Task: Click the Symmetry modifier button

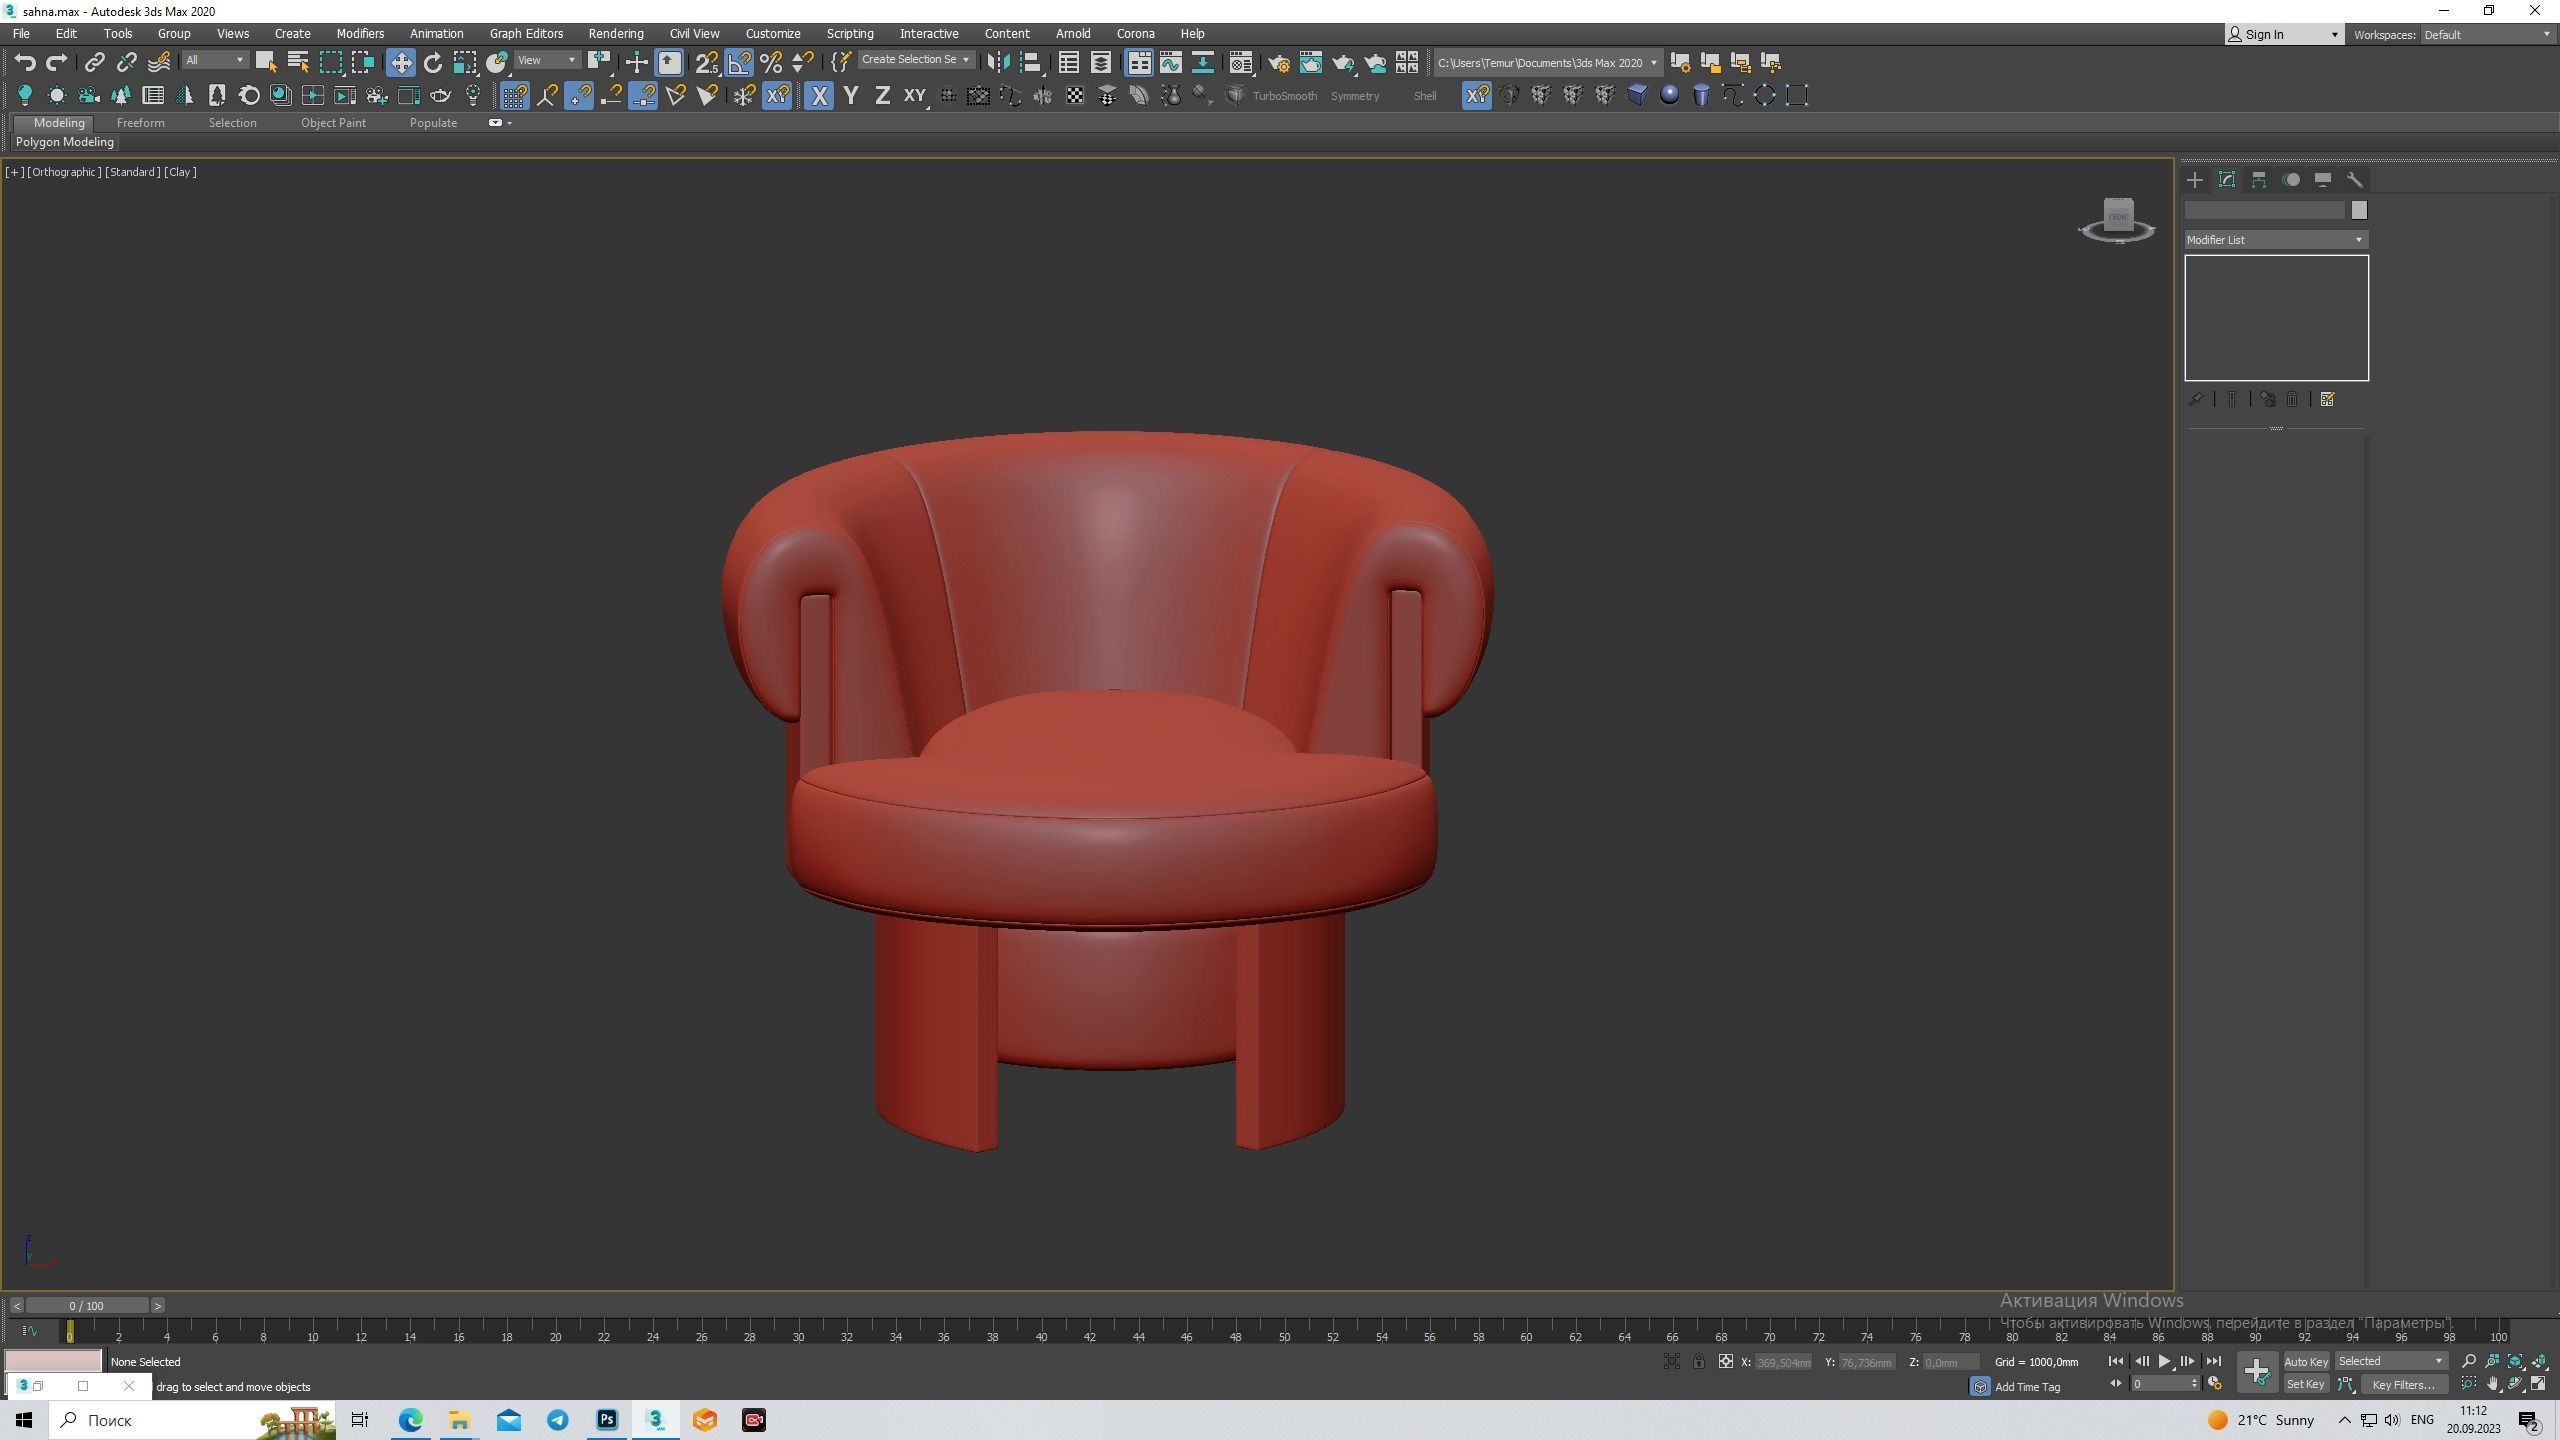Action: point(1355,96)
